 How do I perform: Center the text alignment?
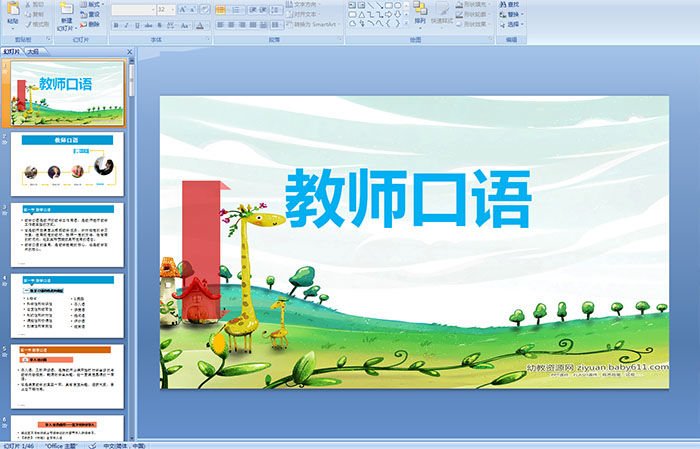pyautogui.click(x=231, y=25)
